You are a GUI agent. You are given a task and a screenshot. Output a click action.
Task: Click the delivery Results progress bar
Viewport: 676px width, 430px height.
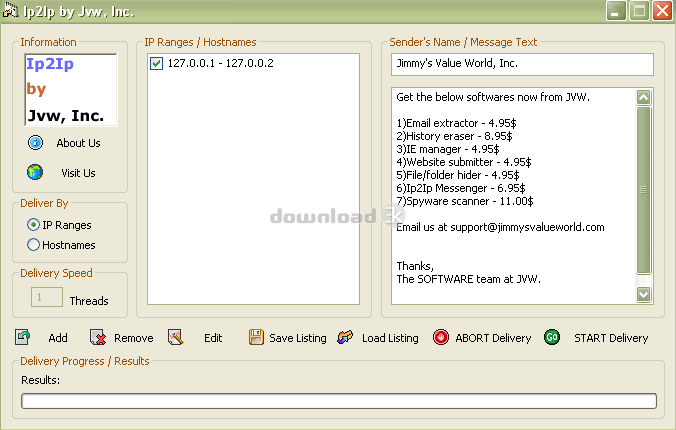tap(339, 401)
